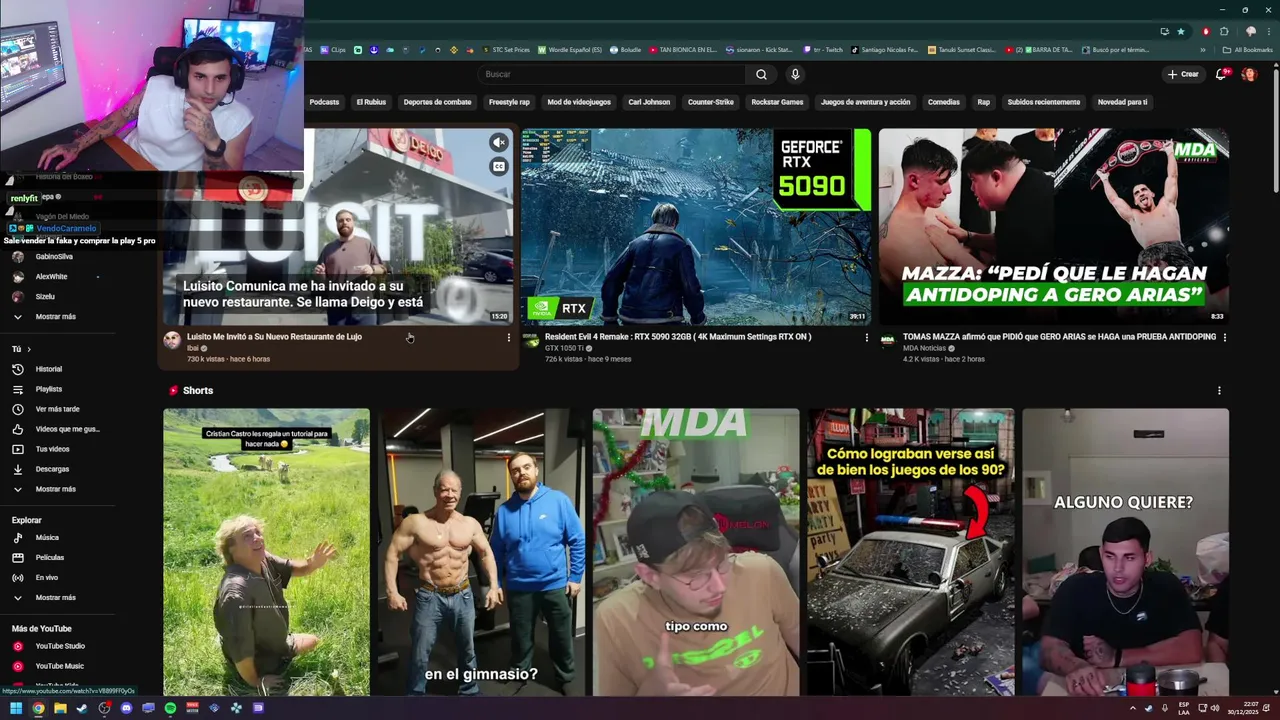1280x720 pixels.
Task: Open the Tú section chevron
Action: pyautogui.click(x=29, y=349)
